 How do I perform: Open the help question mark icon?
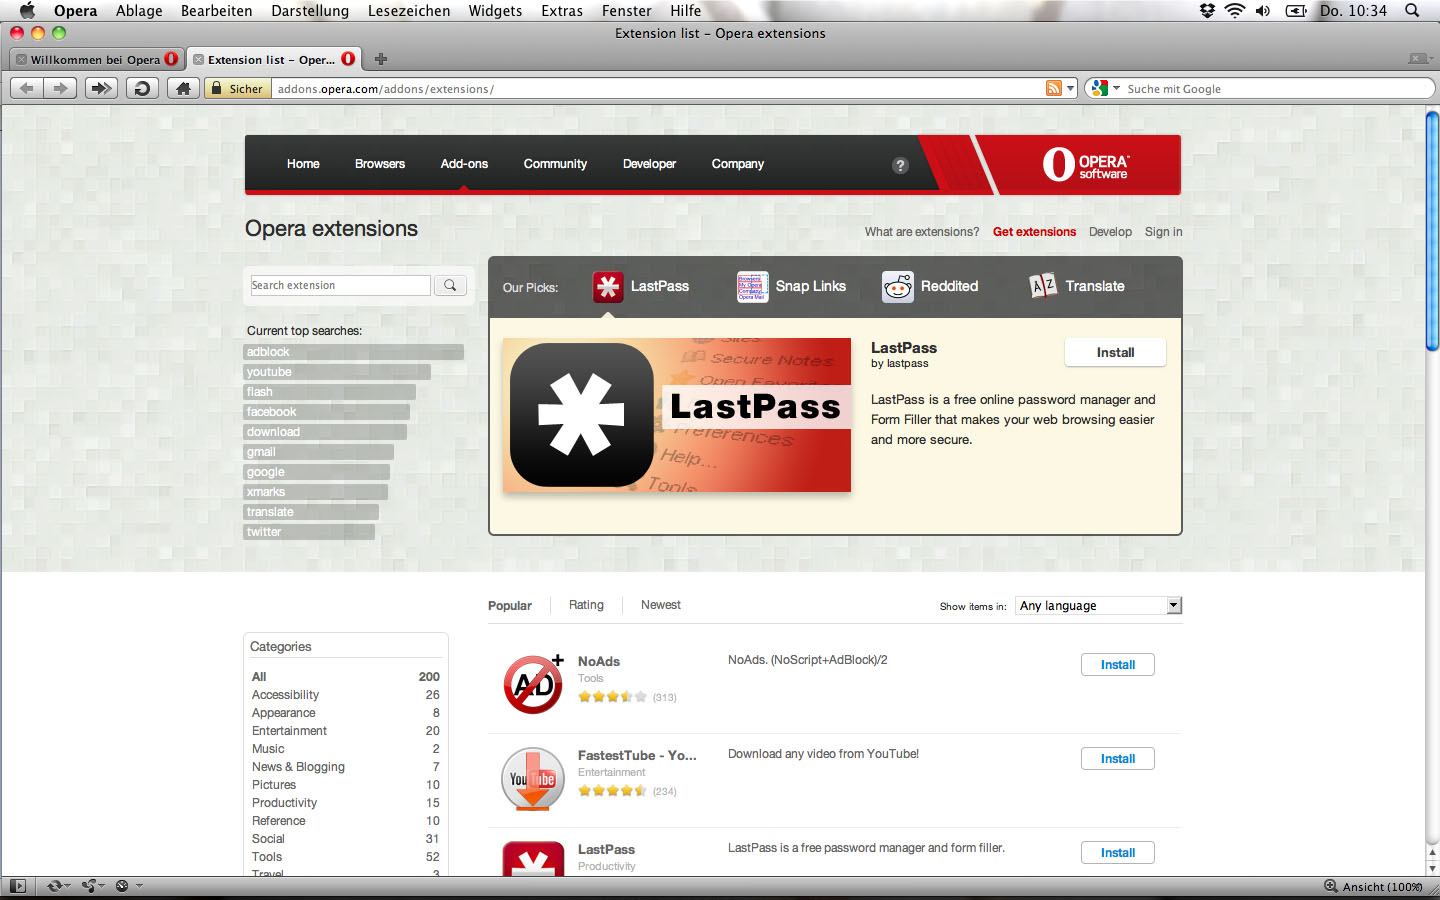tap(900, 165)
